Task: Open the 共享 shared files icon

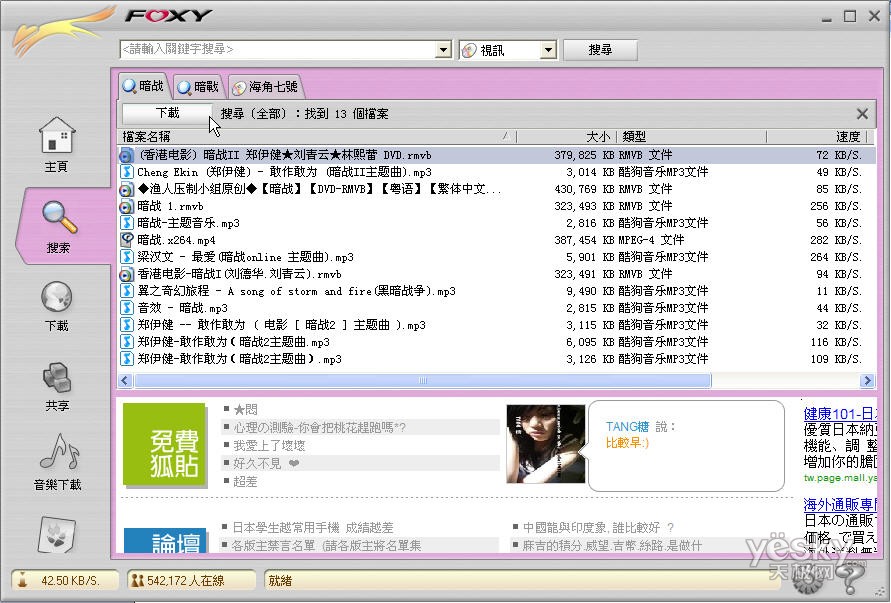Action: tap(57, 377)
